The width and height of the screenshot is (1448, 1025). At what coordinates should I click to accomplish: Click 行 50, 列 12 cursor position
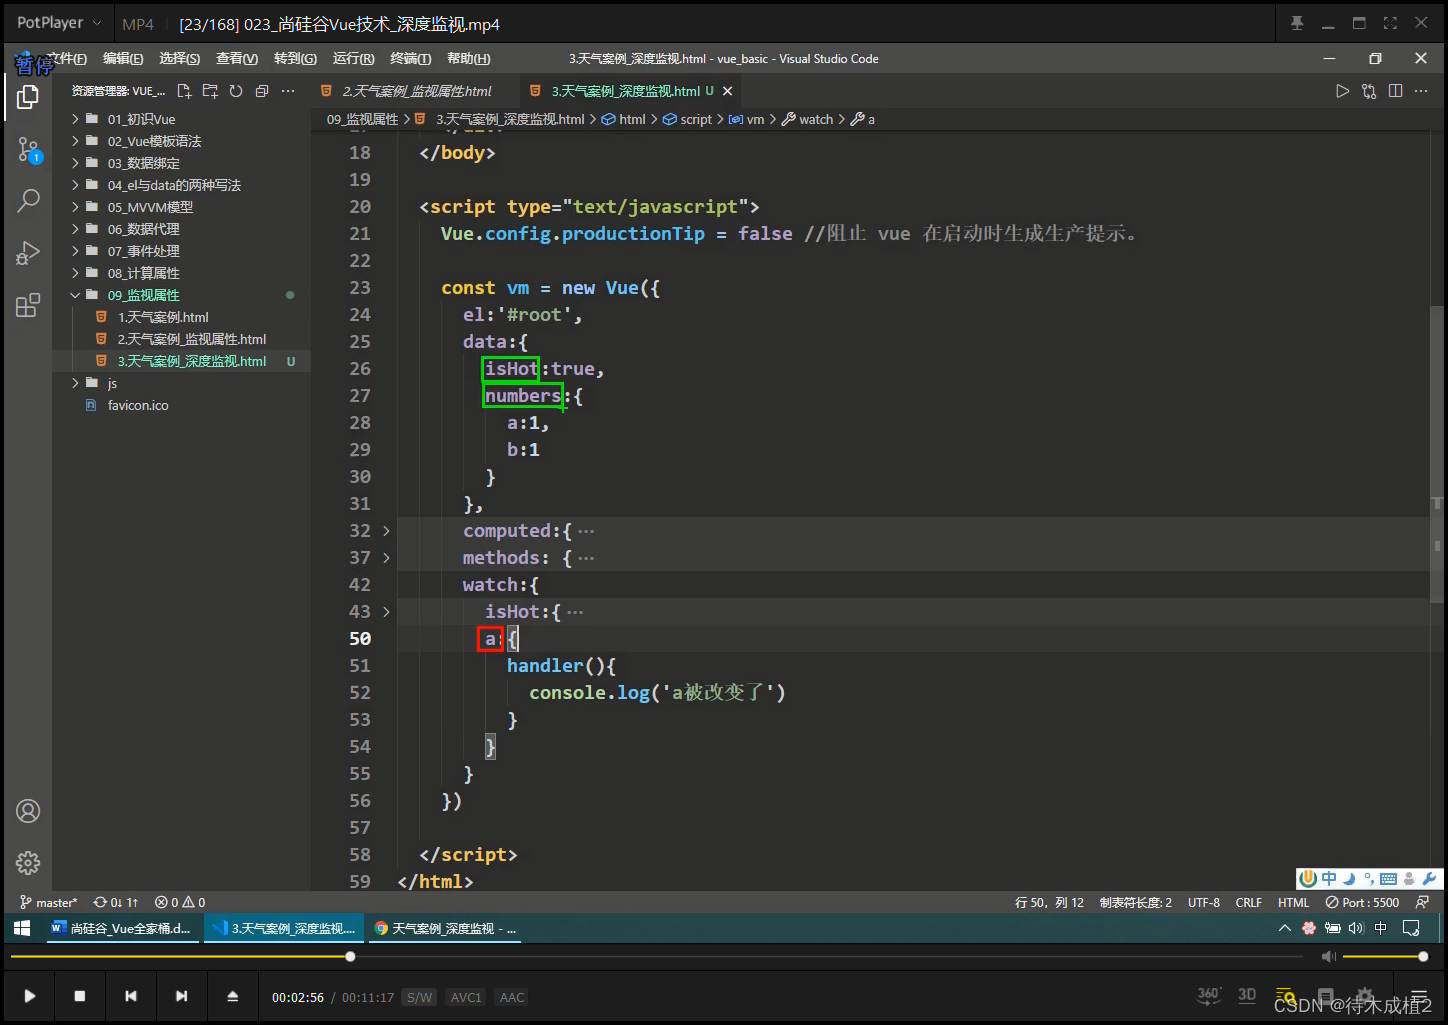[1049, 902]
